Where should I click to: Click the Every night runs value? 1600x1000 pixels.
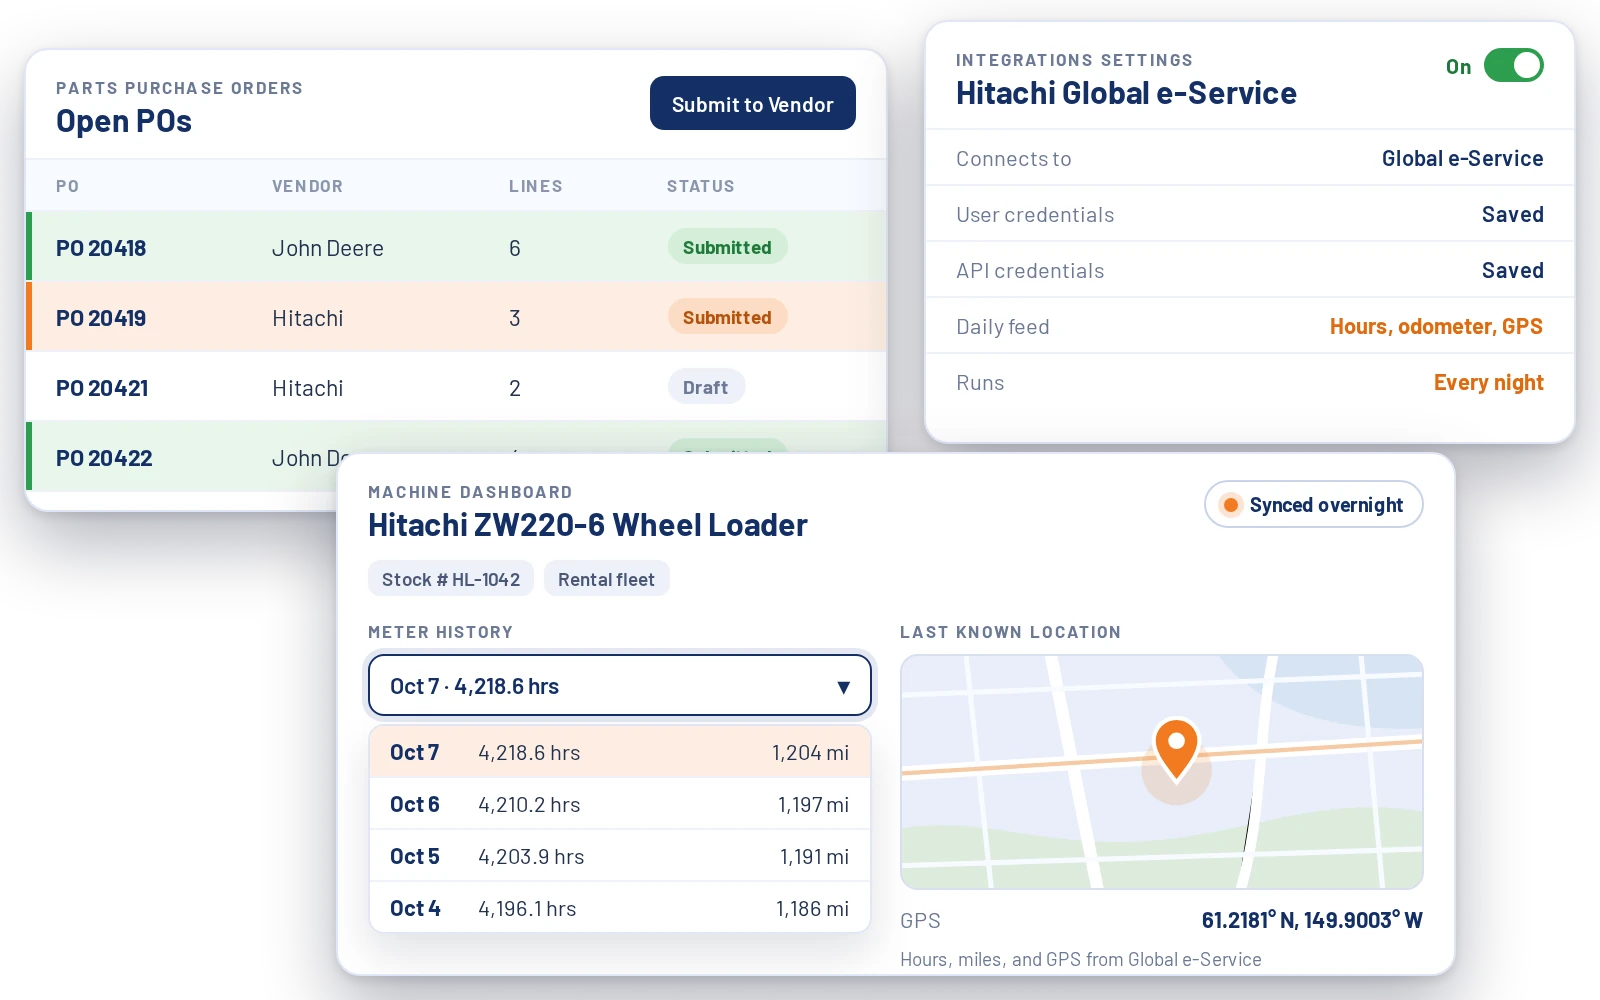[x=1488, y=382]
